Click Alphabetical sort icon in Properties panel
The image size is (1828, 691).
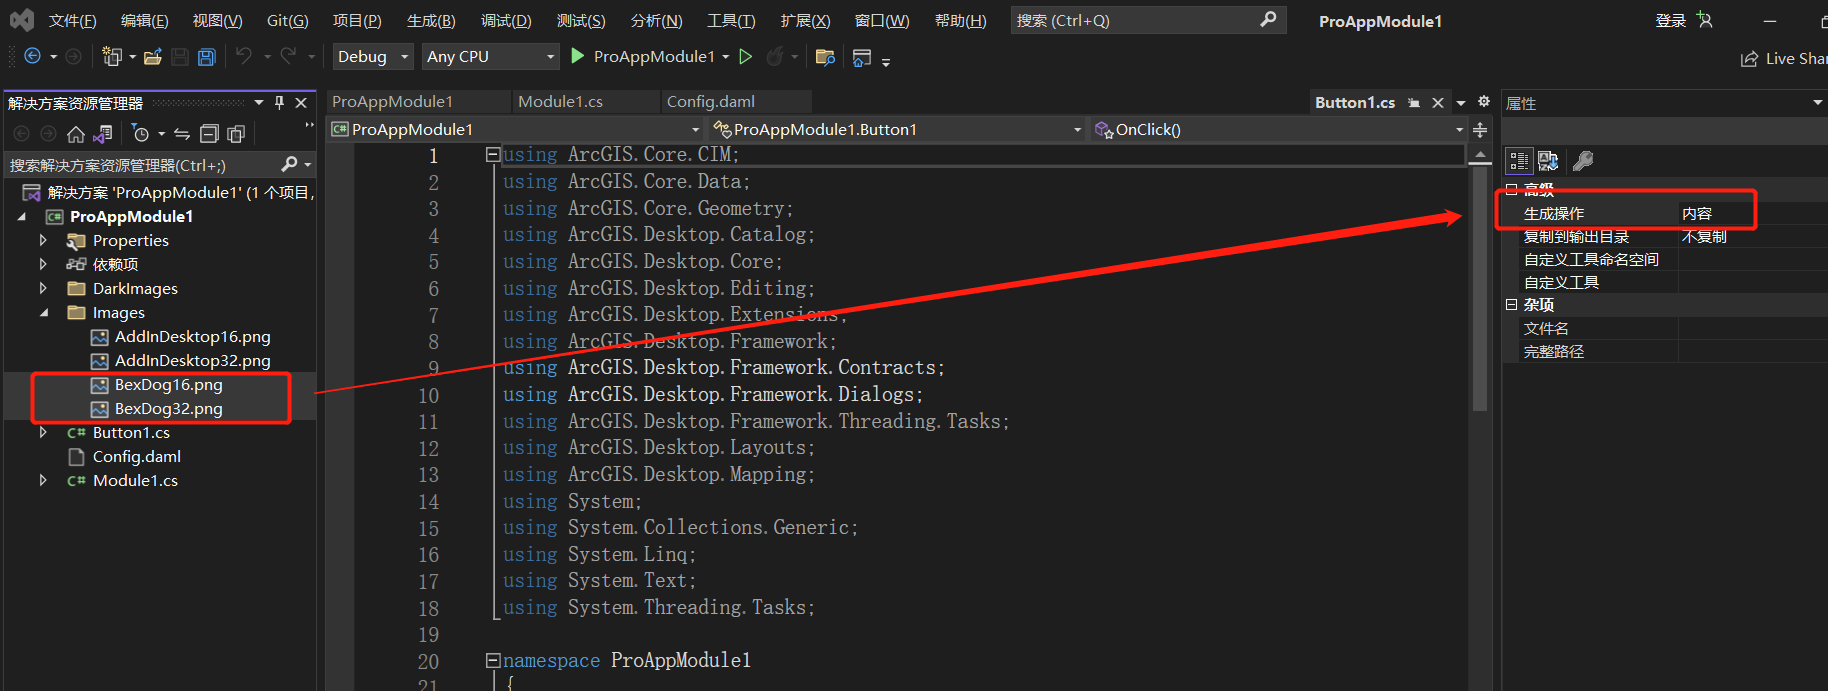coord(1548,161)
